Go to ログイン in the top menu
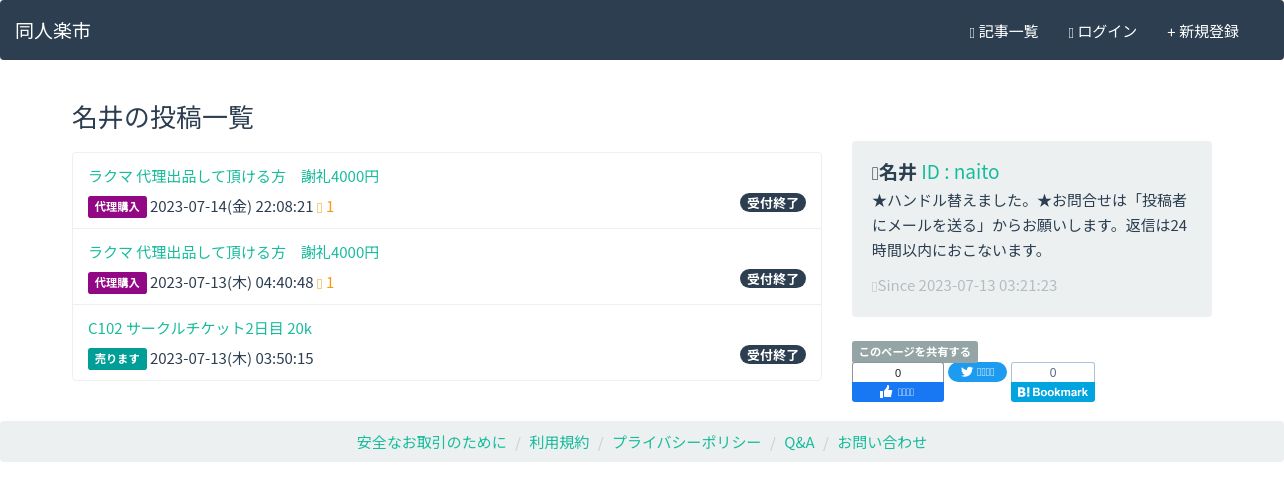Screen dimensions: 1284x488 click(1103, 31)
